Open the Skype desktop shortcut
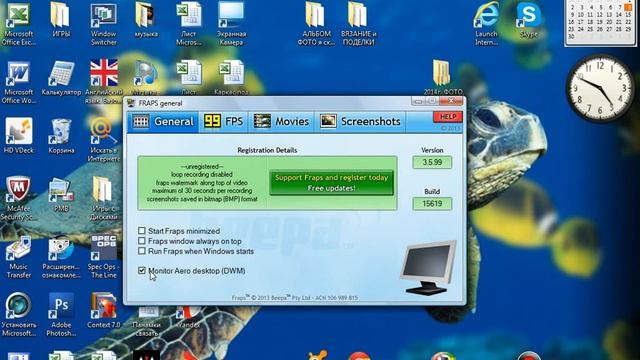This screenshot has height=360, width=640. pos(529,20)
